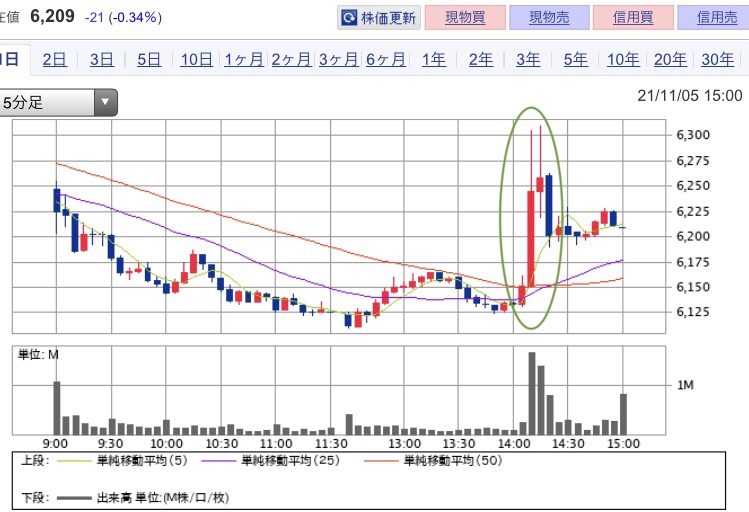
Task: Click the 9:00 time axis label
Action: coord(55,444)
